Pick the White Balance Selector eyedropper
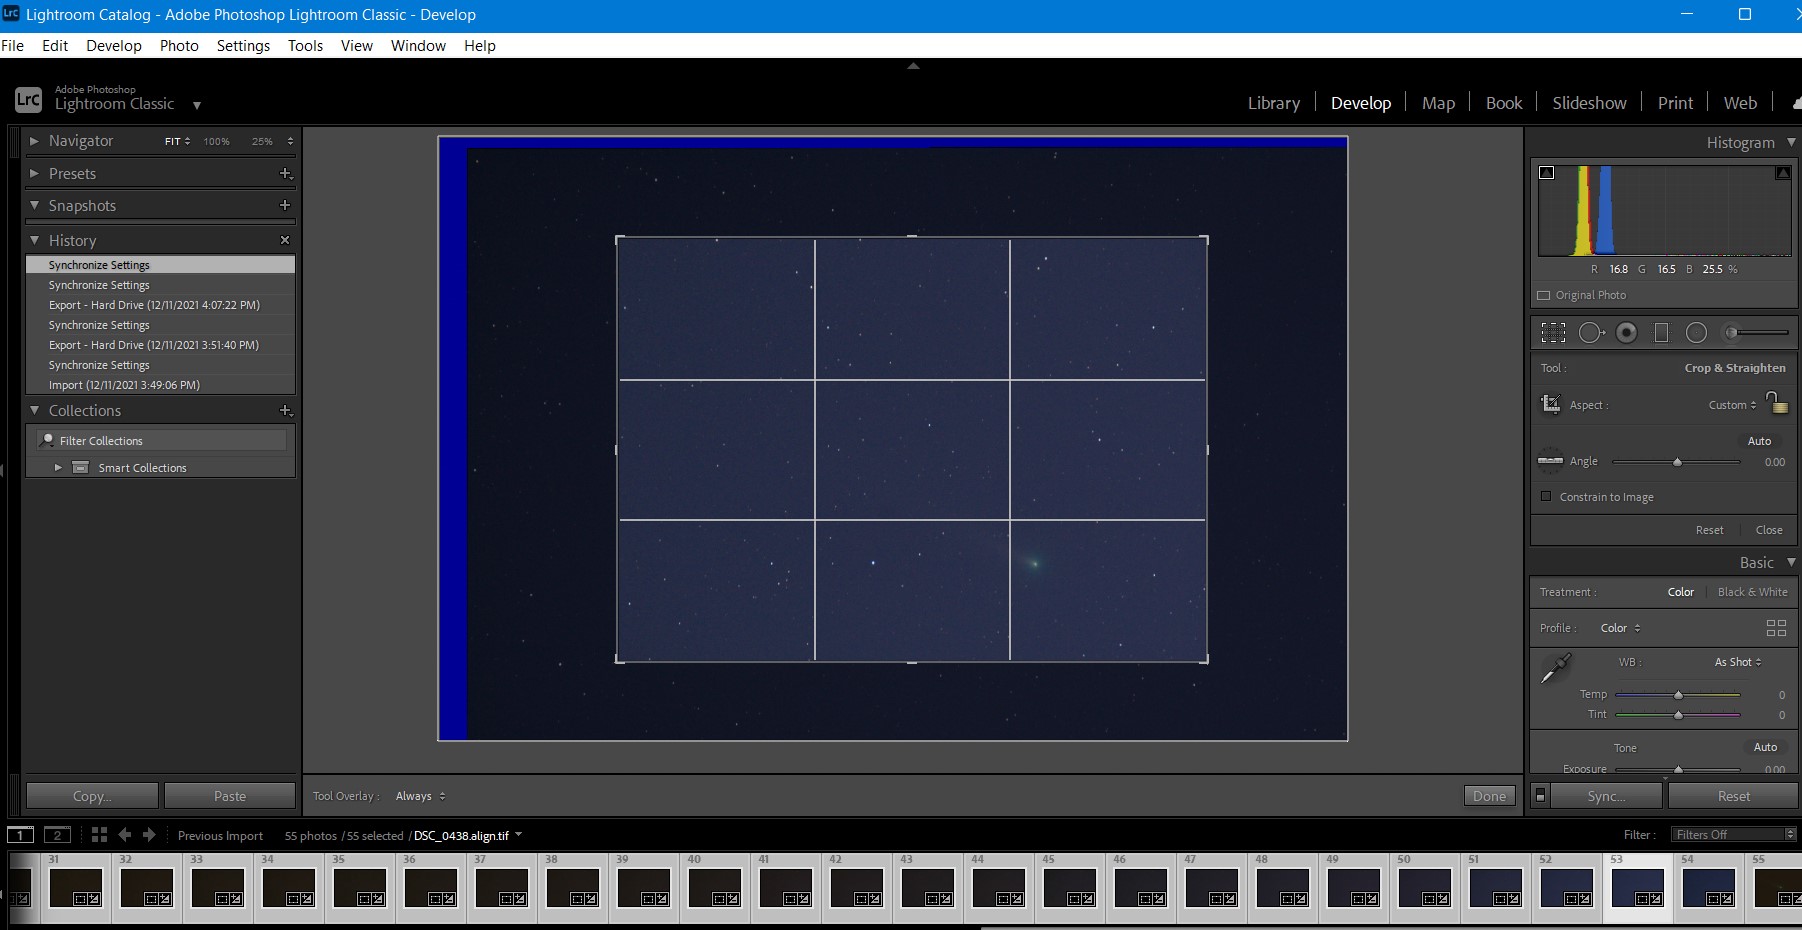Viewport: 1802px width, 930px height. [1556, 668]
